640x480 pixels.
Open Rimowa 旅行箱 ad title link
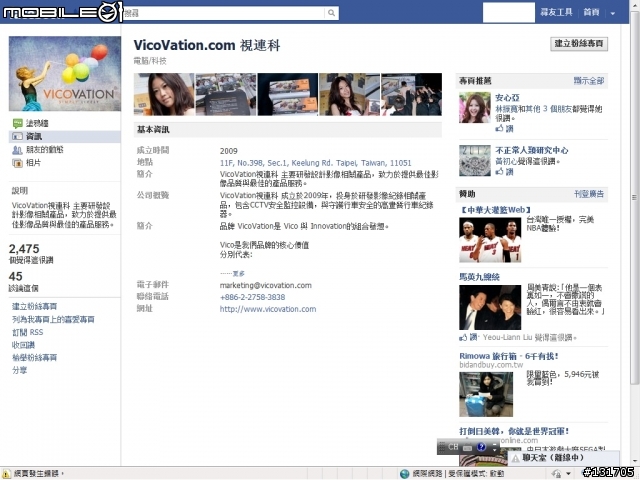click(509, 356)
